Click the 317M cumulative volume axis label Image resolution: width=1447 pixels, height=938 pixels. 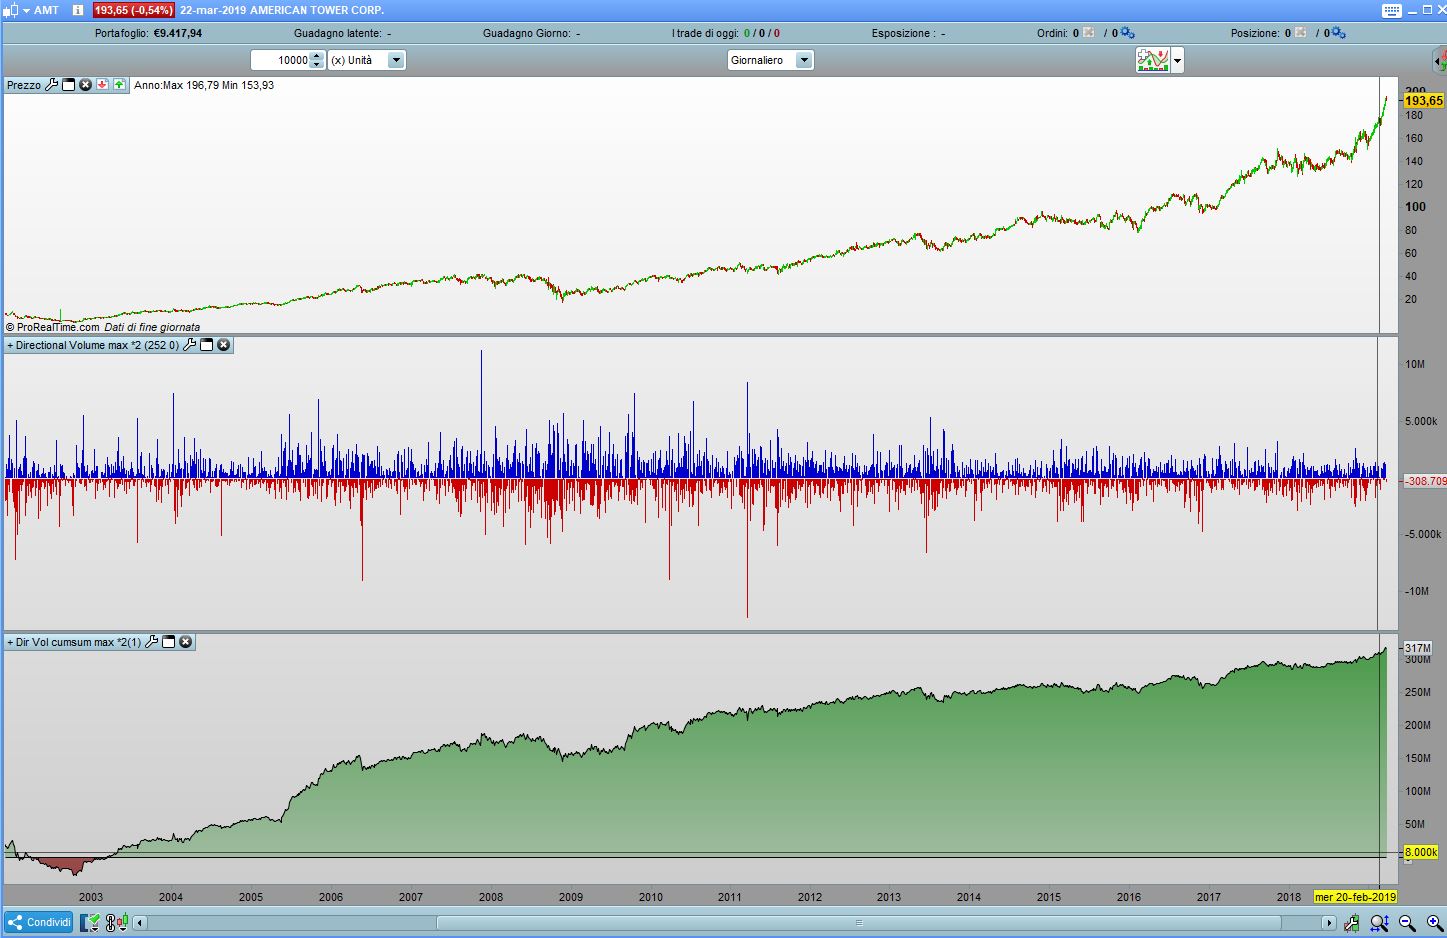(x=1418, y=648)
